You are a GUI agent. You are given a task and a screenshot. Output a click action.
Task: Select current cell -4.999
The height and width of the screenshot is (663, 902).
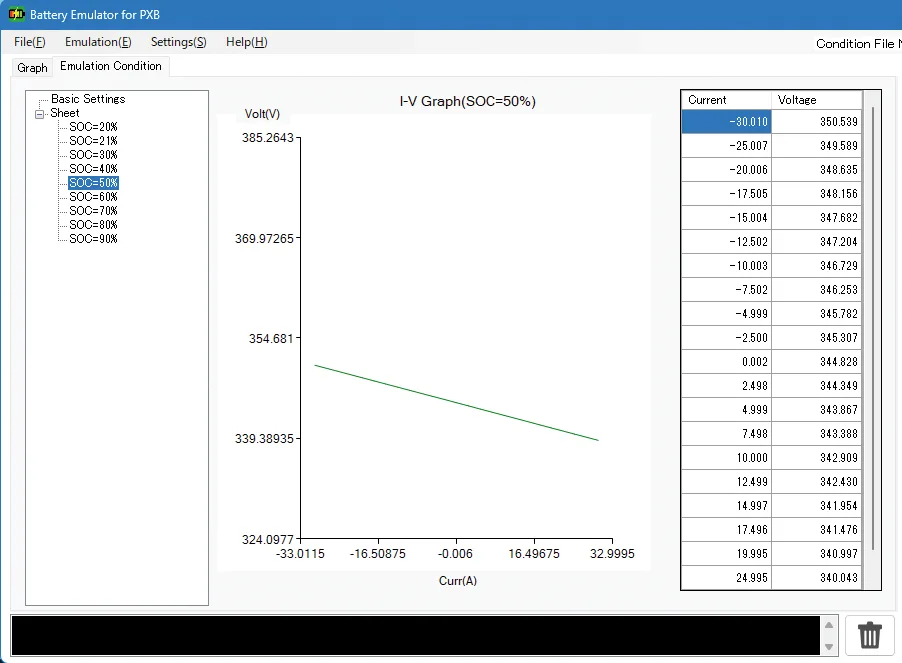[727, 313]
